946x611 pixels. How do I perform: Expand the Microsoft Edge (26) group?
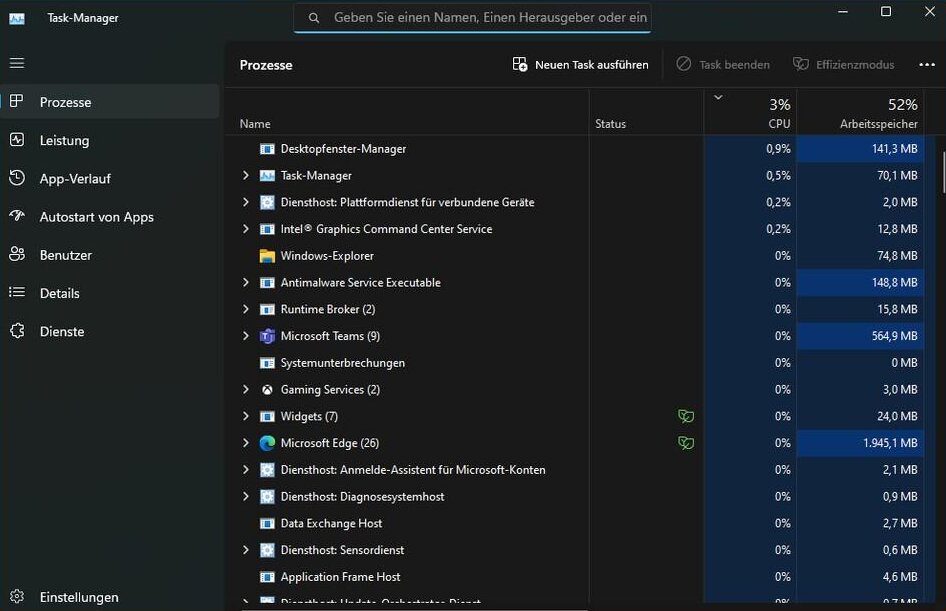(246, 443)
